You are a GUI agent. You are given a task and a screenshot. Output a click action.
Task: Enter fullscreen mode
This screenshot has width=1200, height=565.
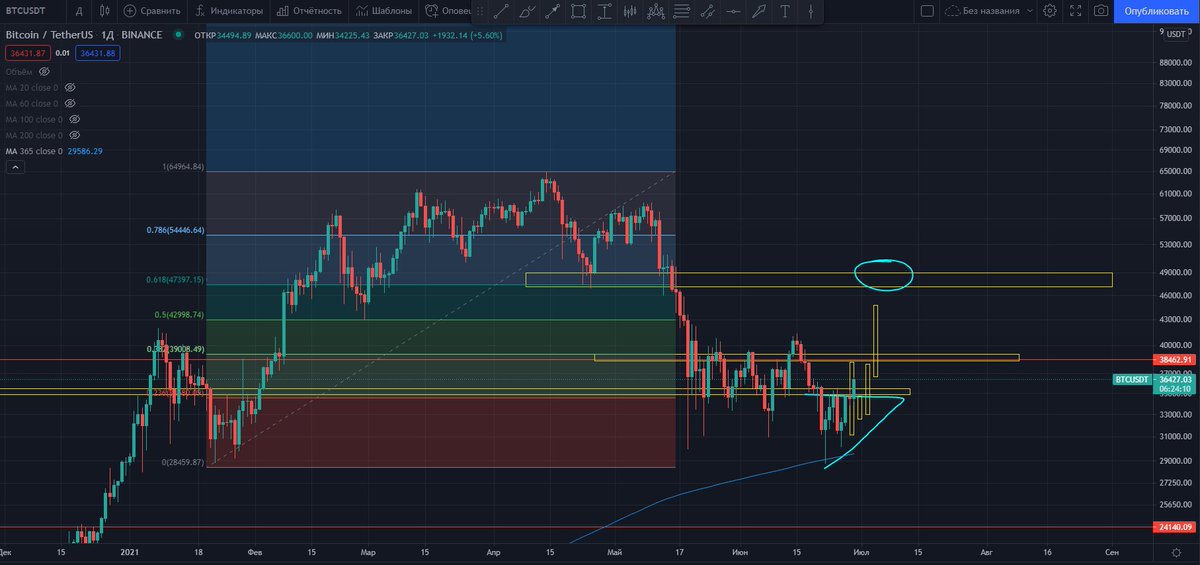(x=1075, y=11)
